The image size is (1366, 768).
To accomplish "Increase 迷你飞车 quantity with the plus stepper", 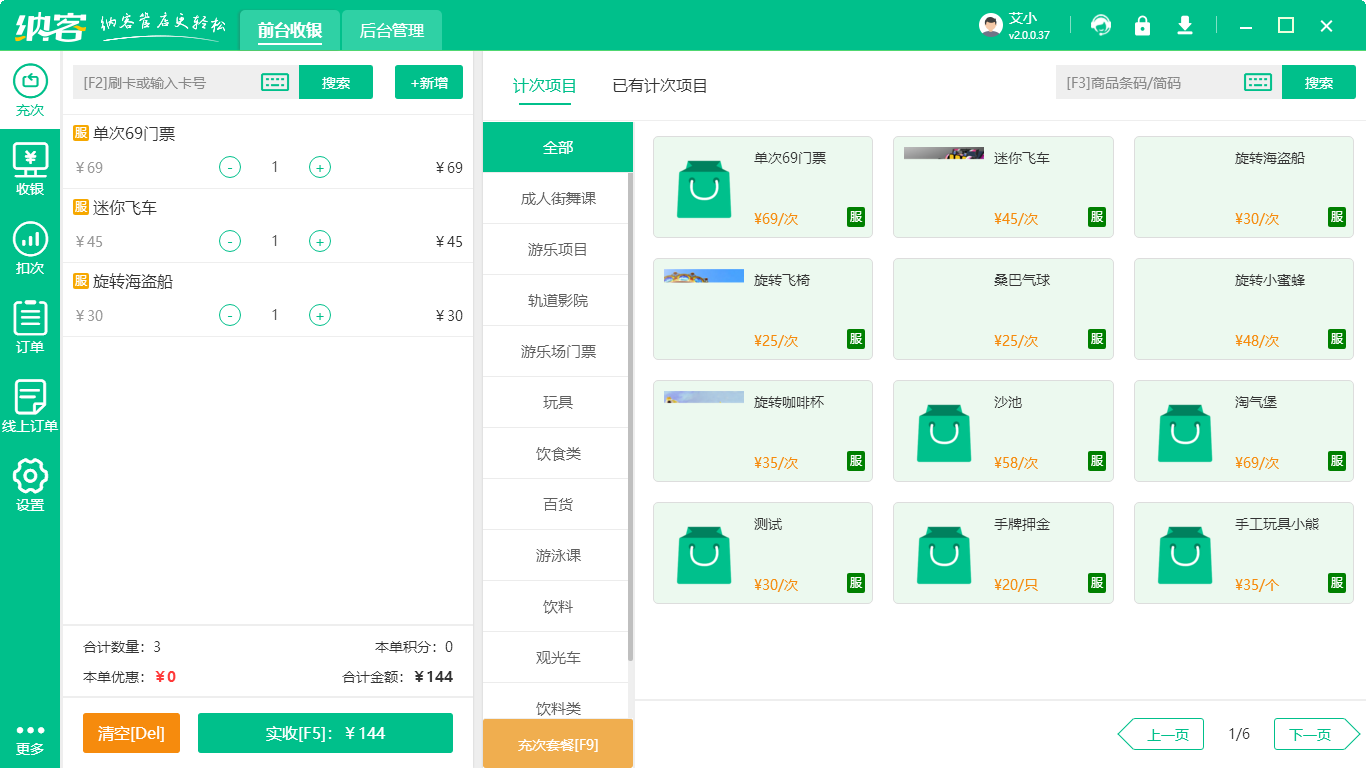I will (x=319, y=241).
